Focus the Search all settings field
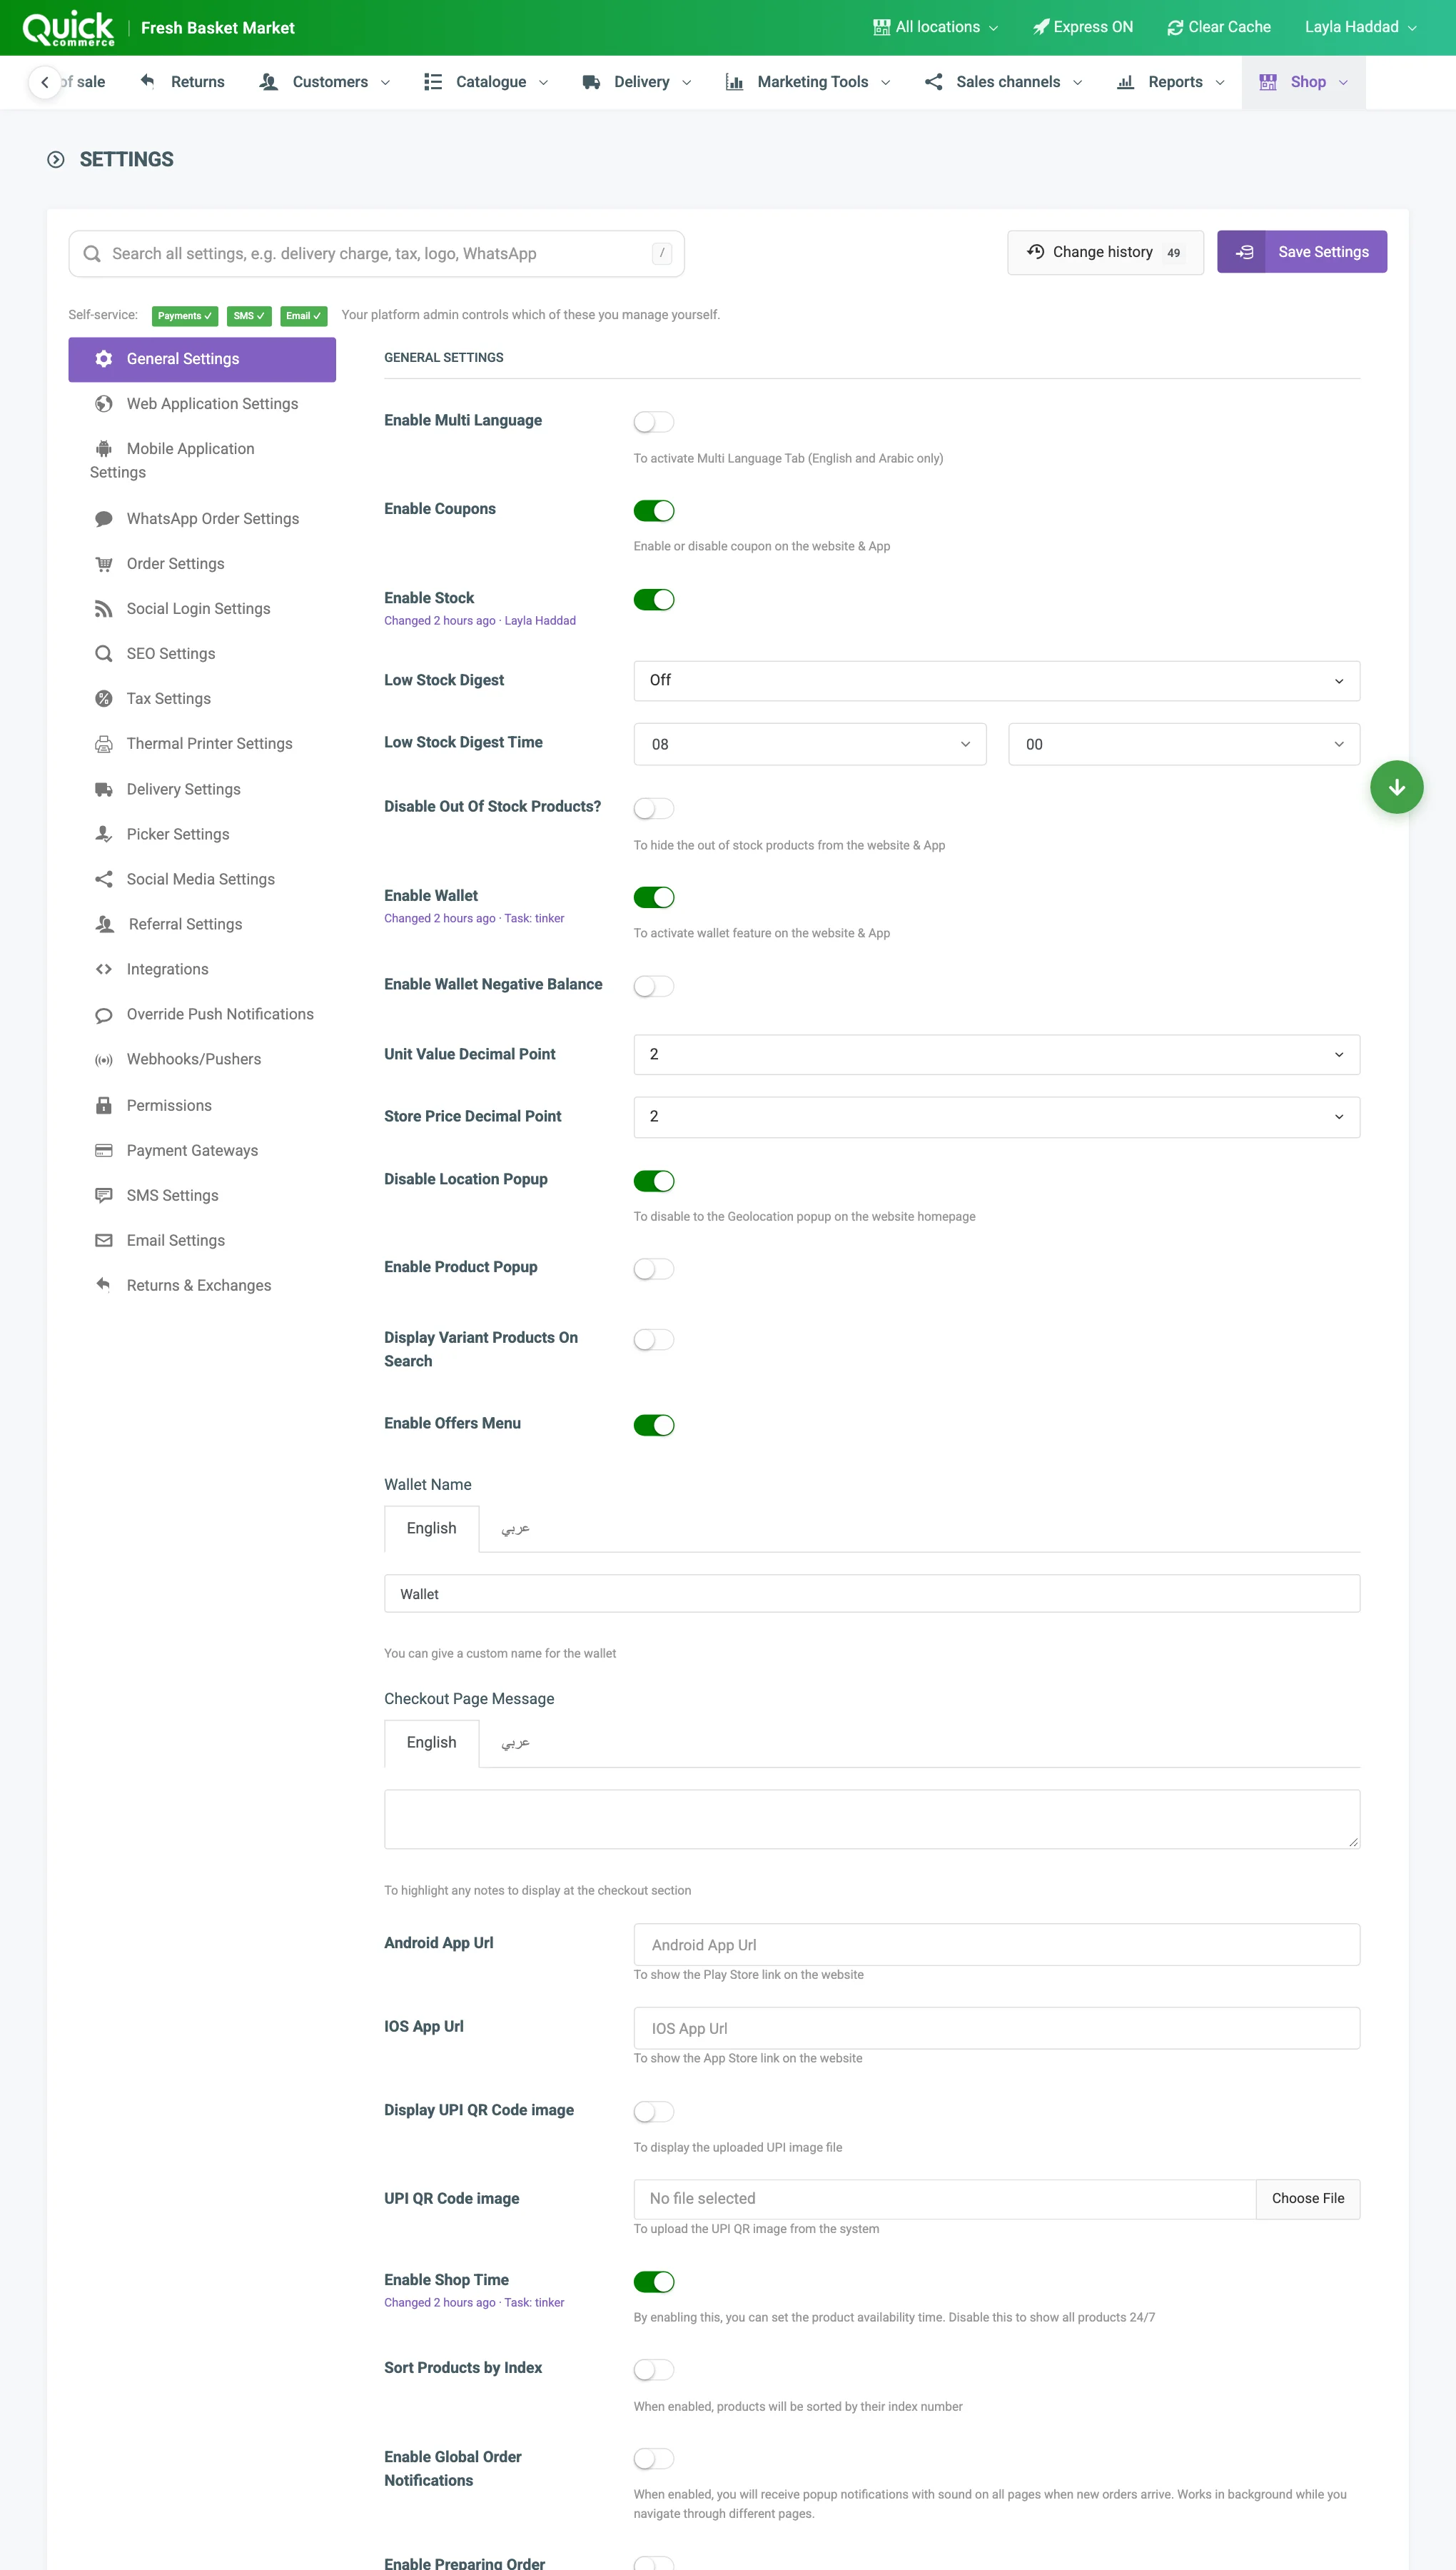 click(x=376, y=254)
